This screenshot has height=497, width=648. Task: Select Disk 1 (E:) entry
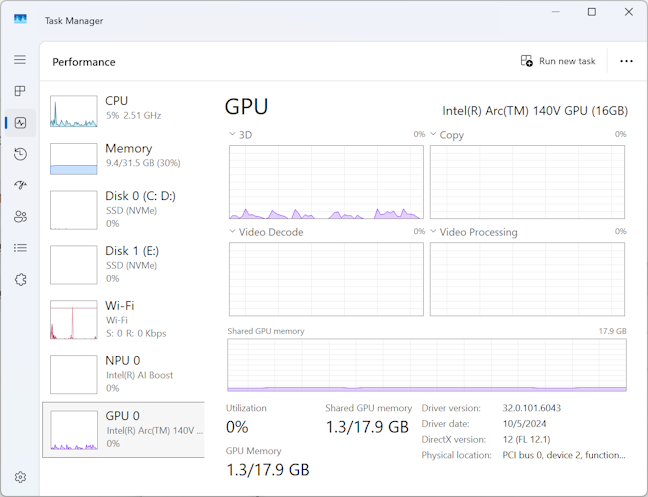coord(124,265)
